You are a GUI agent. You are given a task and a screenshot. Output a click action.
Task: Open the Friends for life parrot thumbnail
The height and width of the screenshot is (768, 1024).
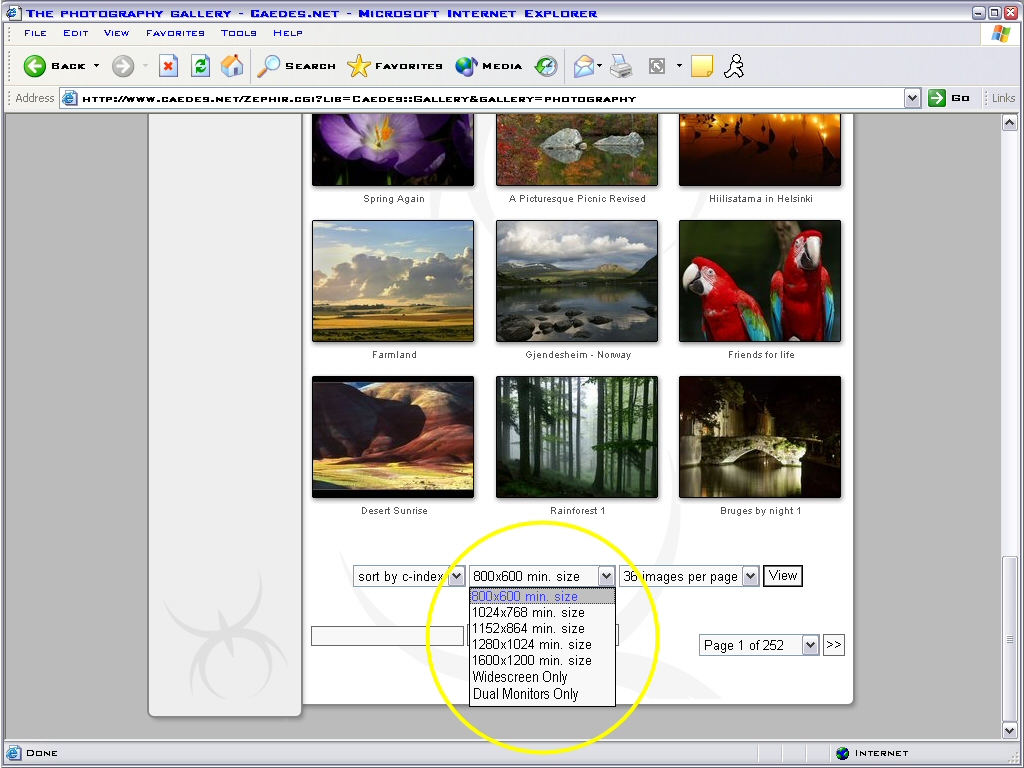[760, 281]
